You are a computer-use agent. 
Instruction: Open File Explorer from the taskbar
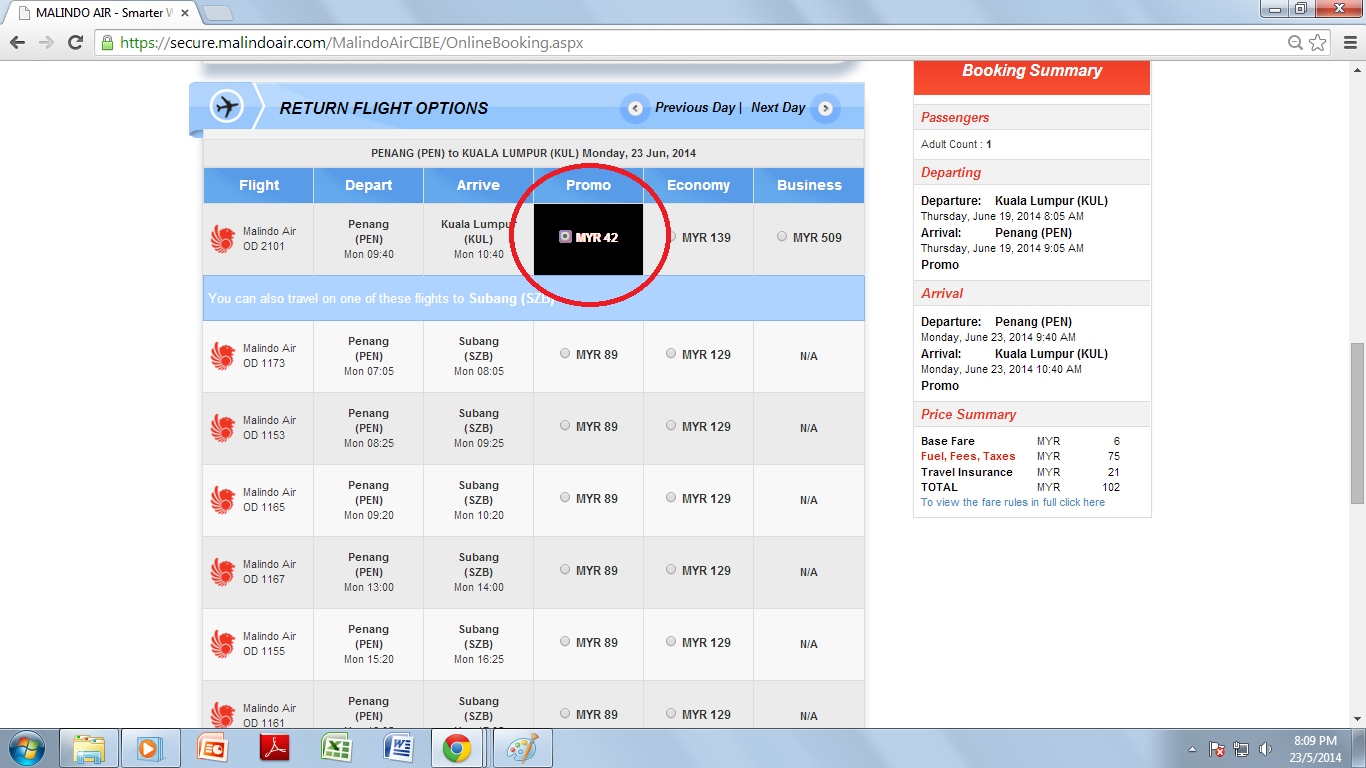click(x=89, y=749)
